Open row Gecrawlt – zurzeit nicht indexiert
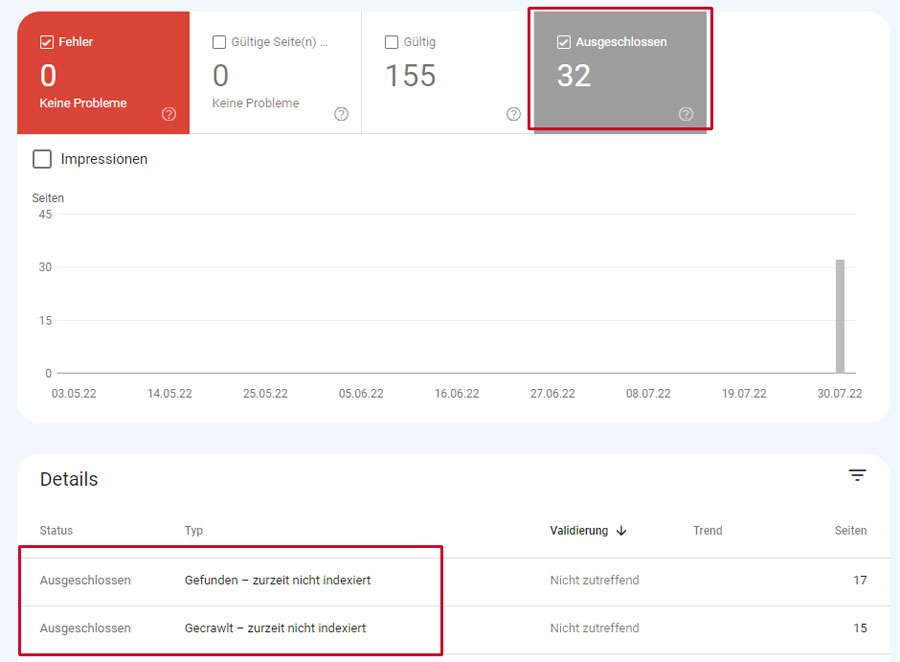900x662 pixels. click(453, 629)
